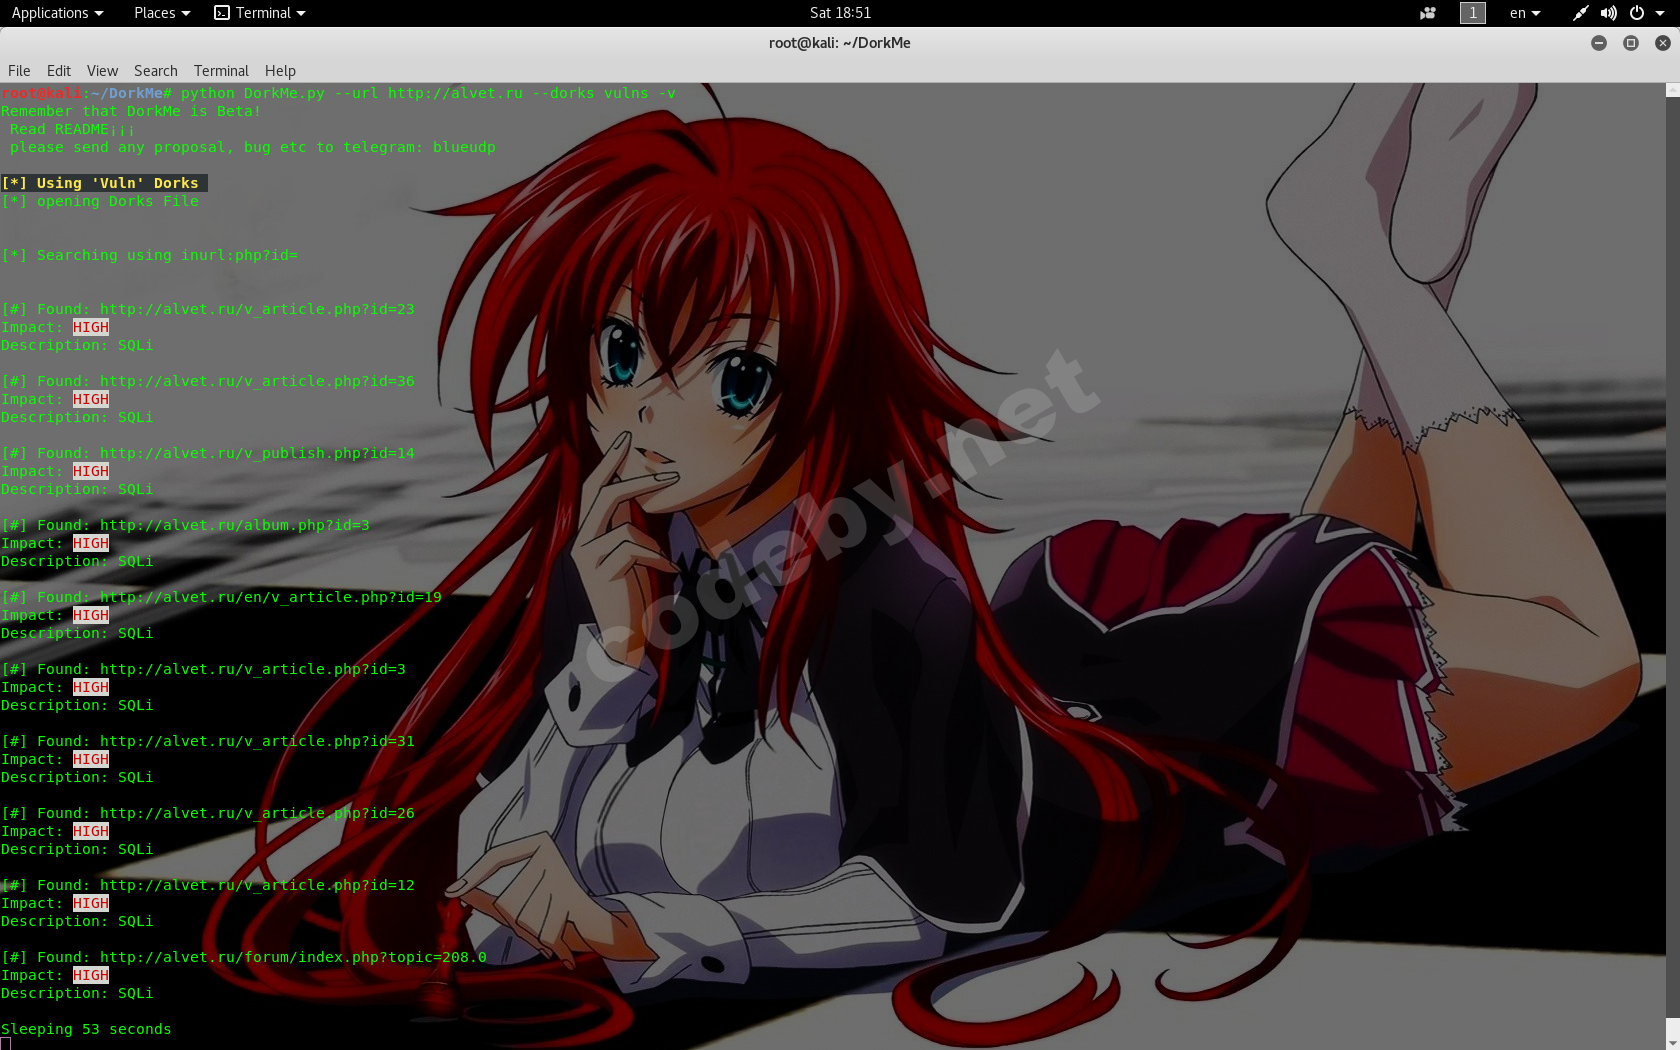Click the found URL v_article.php?id=23
Screen dimensions: 1680x1050
point(257,309)
